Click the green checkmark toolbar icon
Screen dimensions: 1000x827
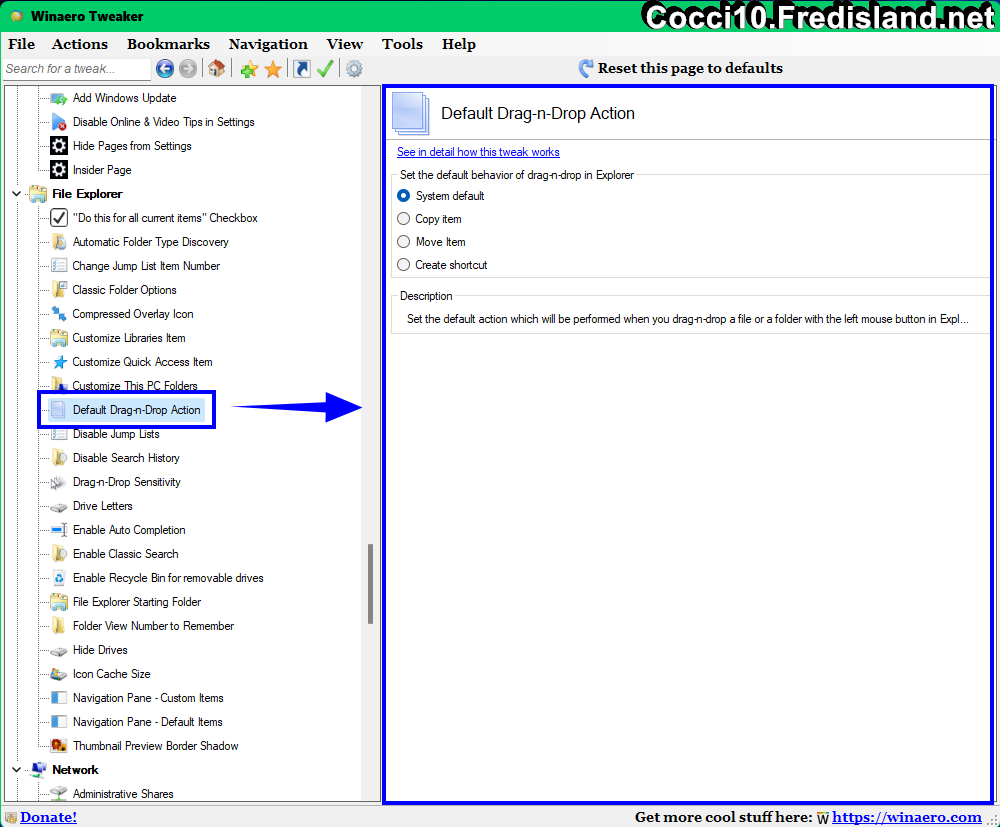[x=325, y=68]
